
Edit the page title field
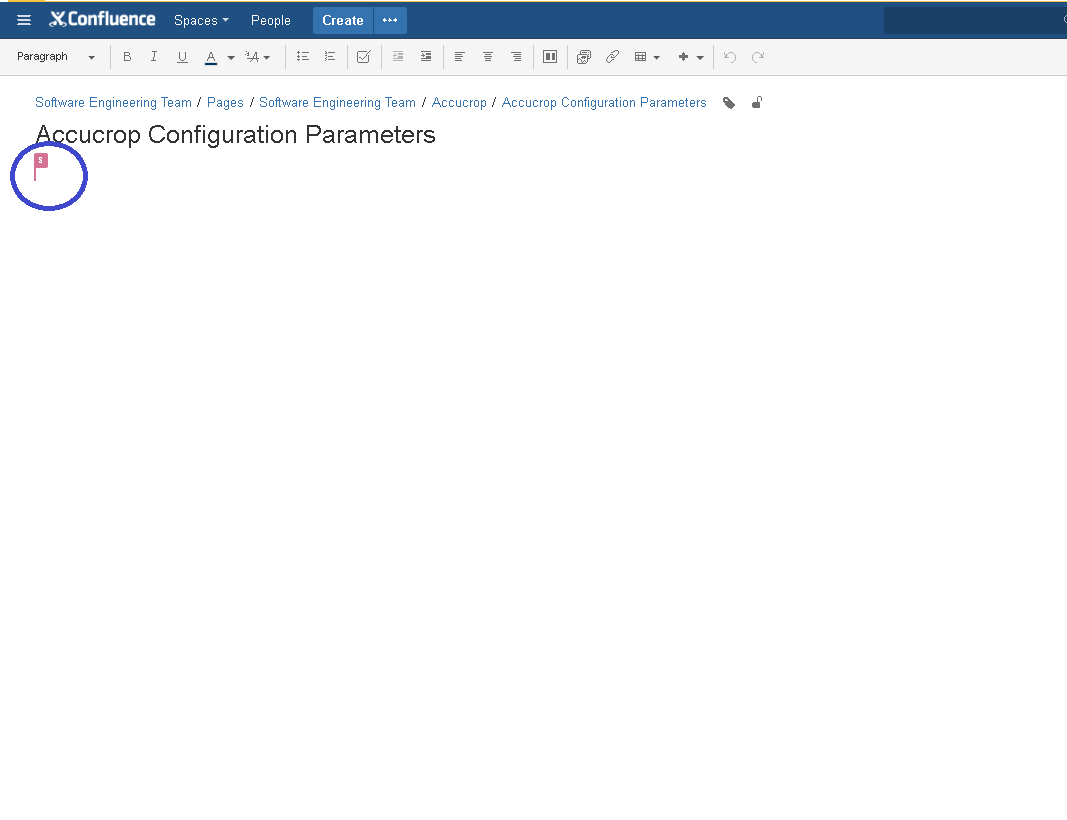tap(235, 135)
